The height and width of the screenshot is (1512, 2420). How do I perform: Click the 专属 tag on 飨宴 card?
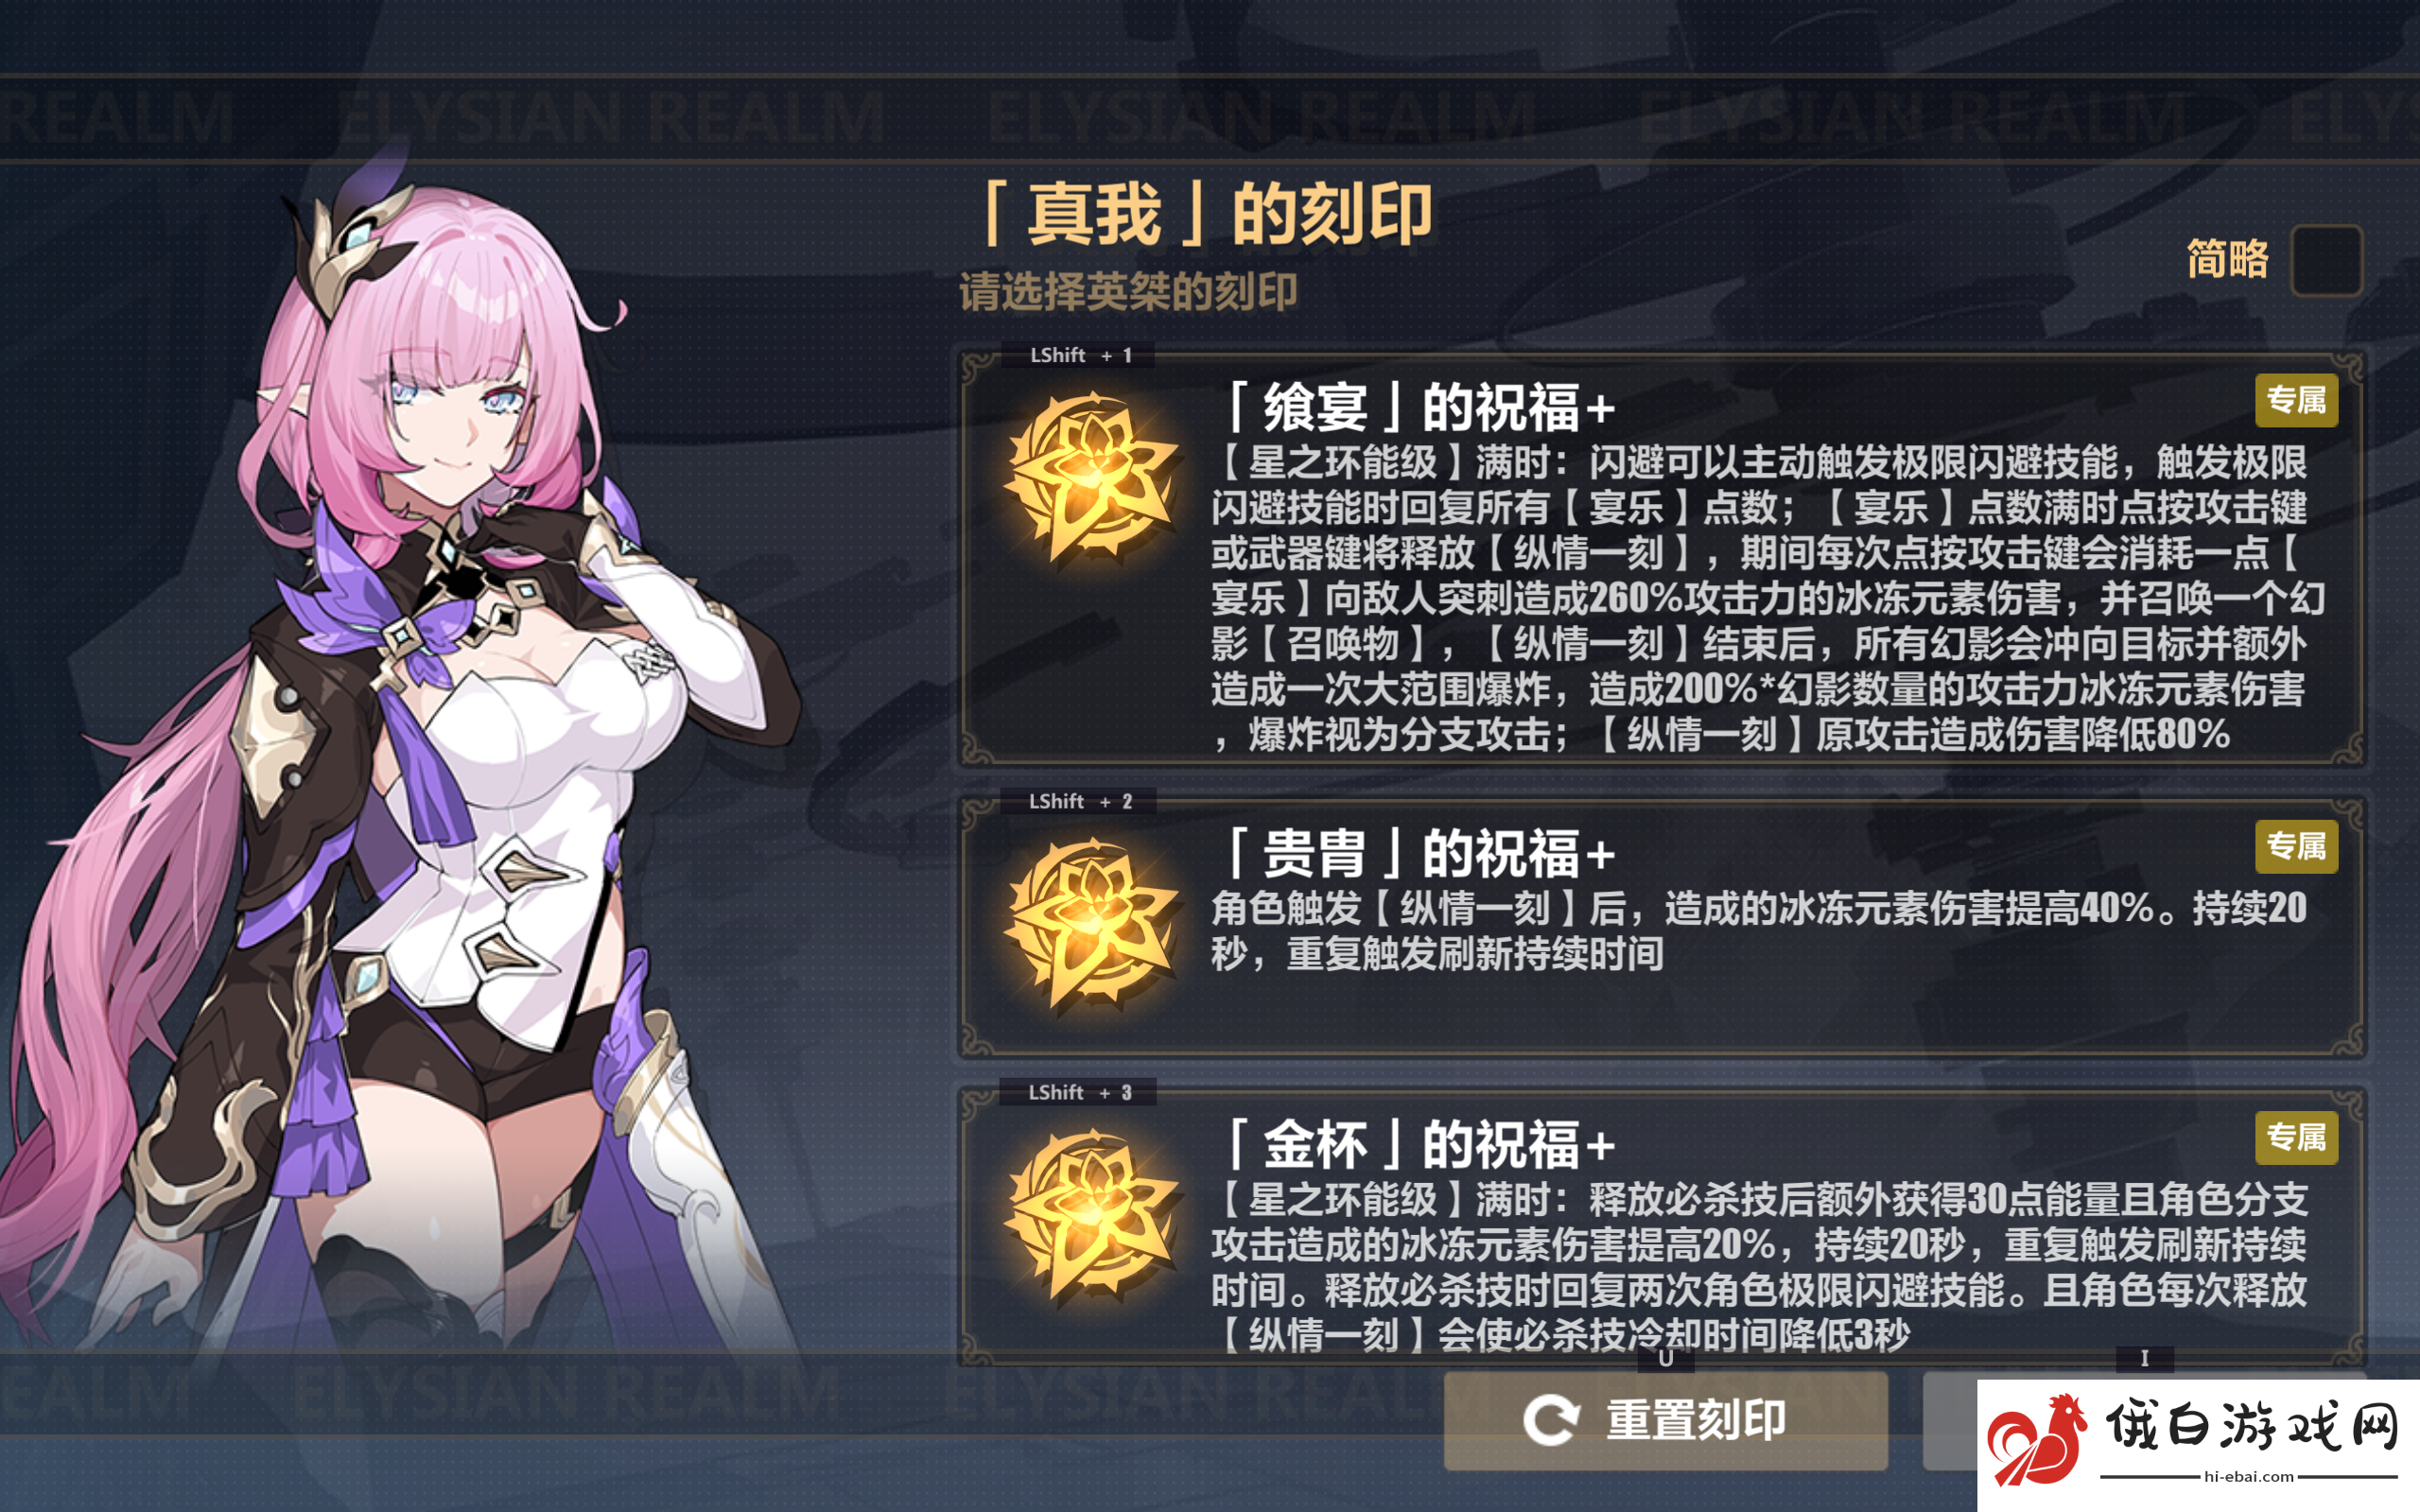2296,401
